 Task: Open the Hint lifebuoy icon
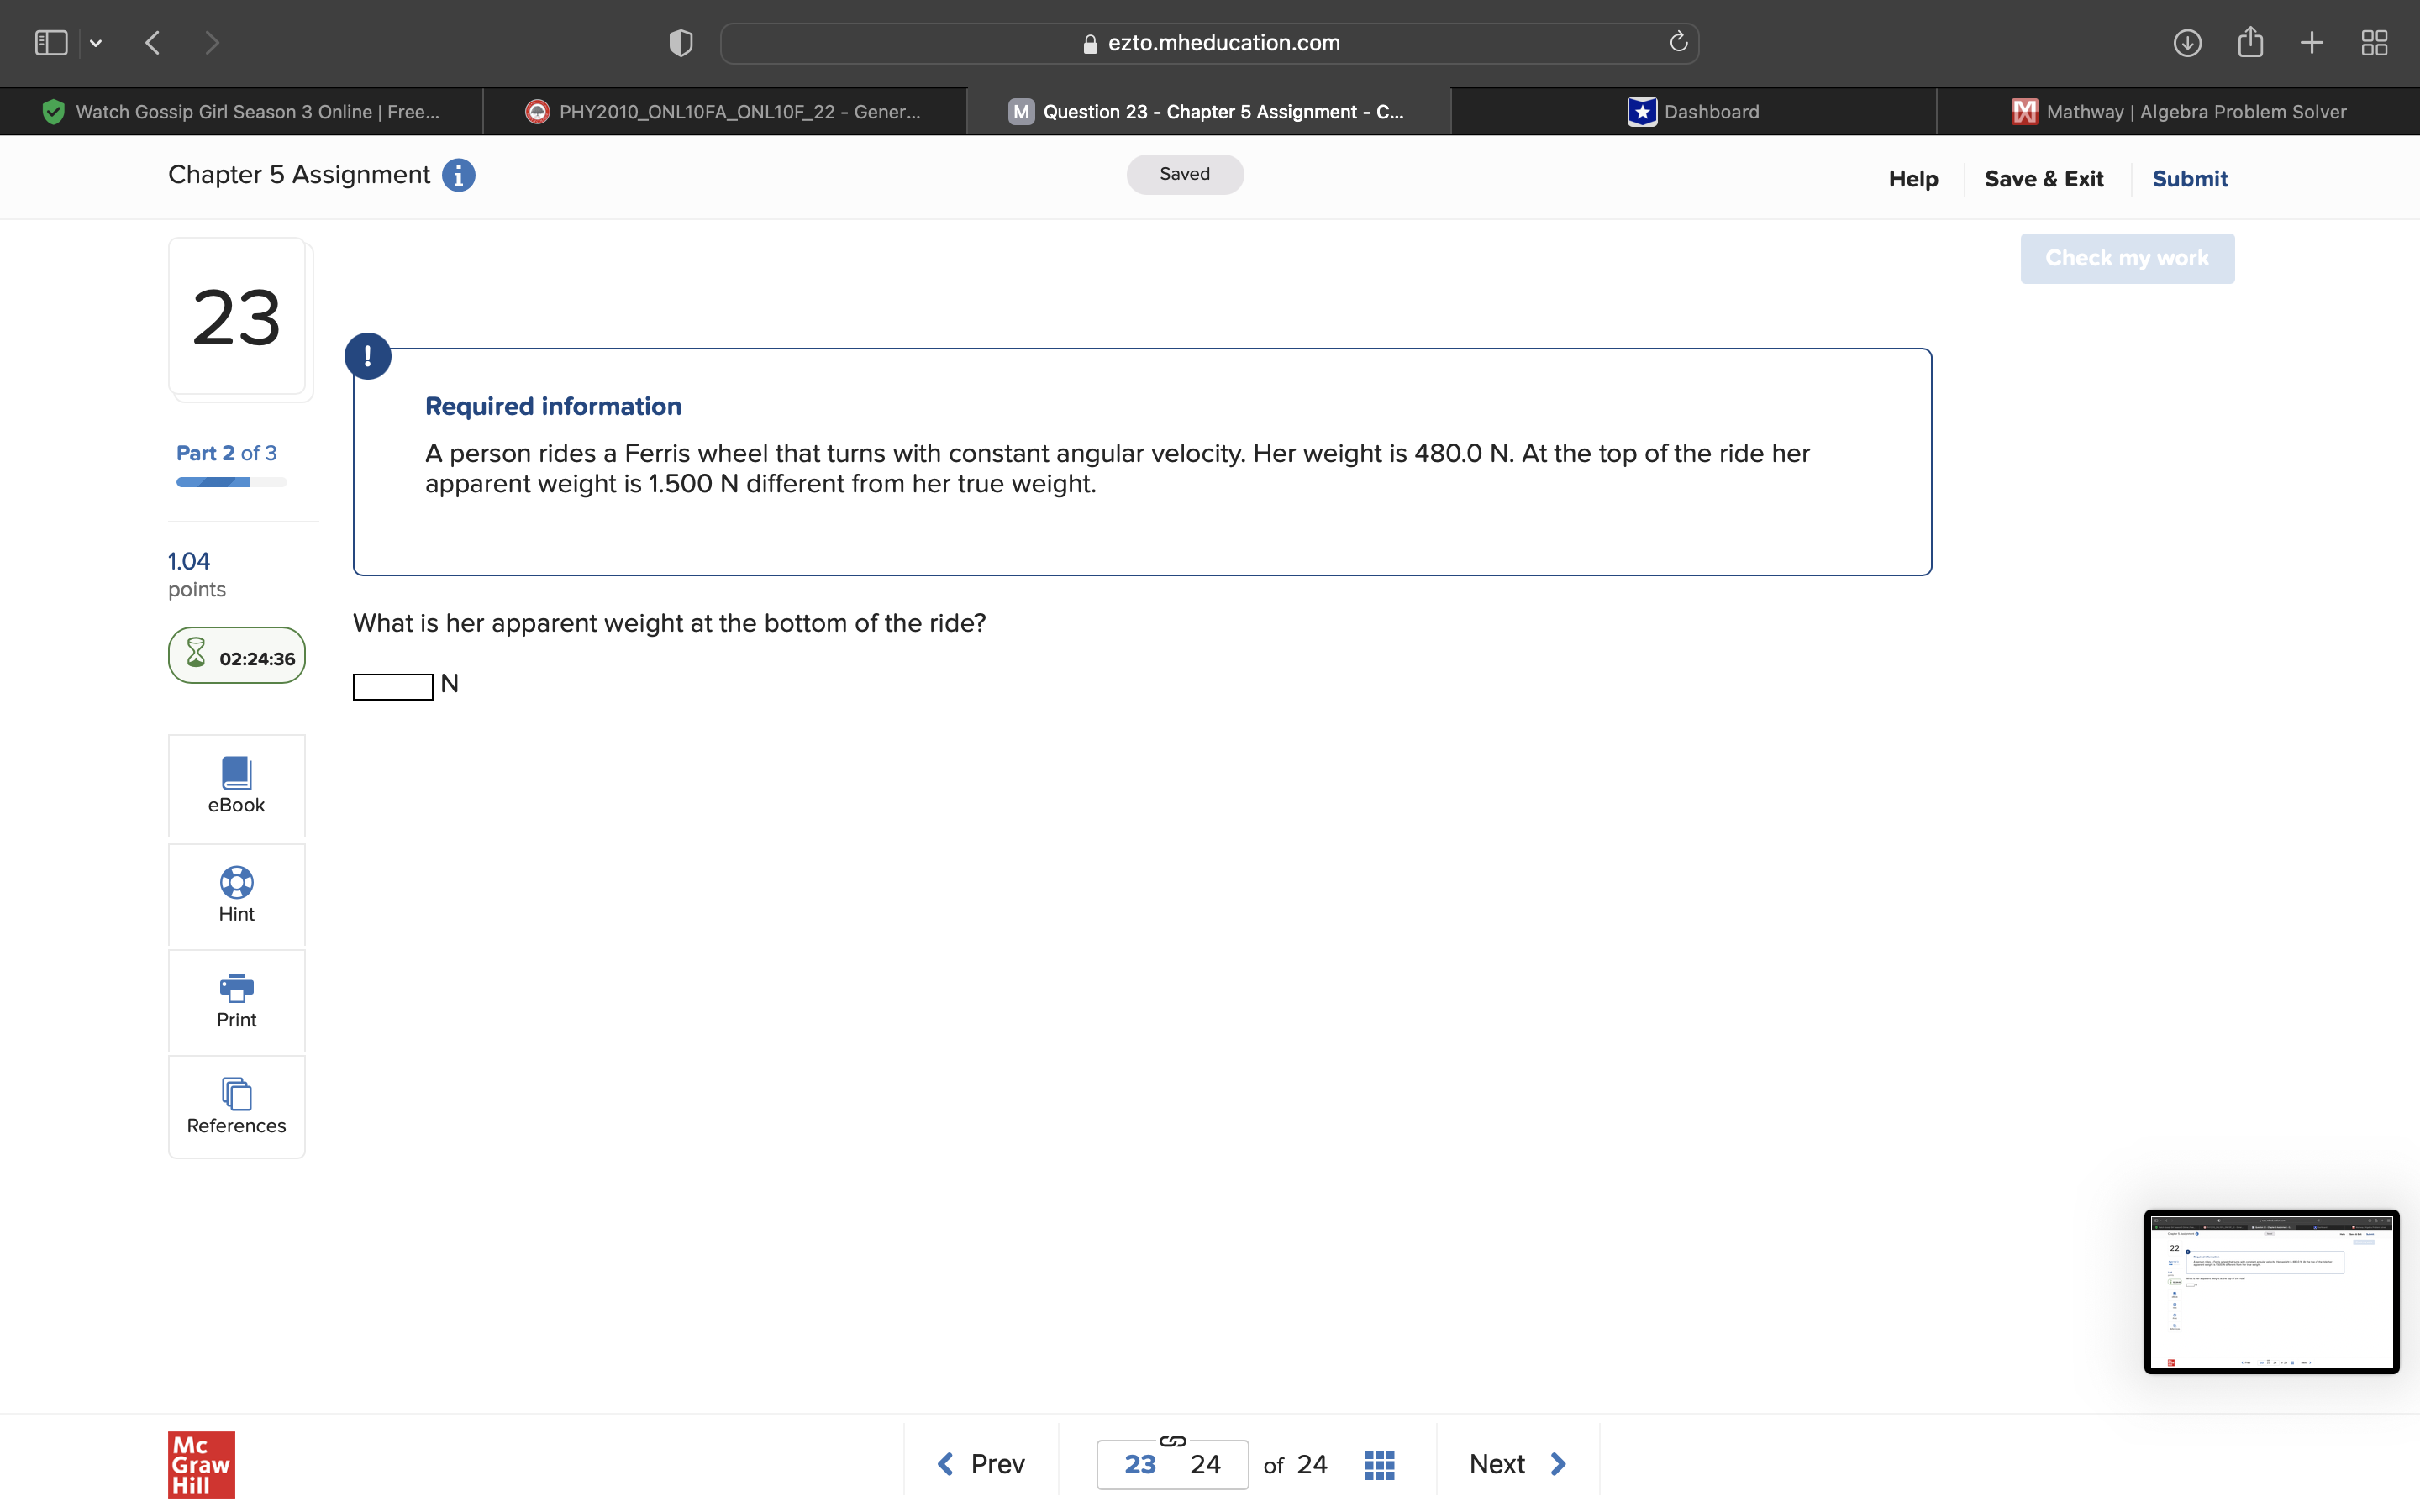click(x=236, y=883)
